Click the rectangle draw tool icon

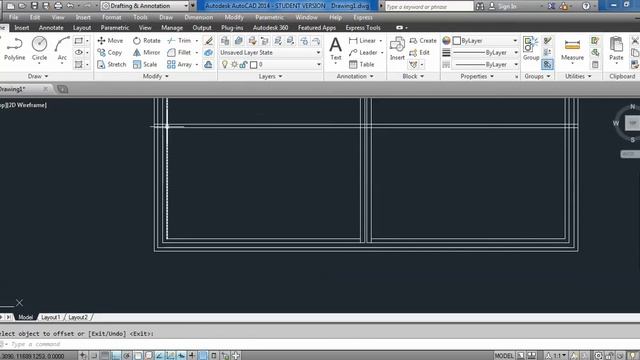pos(78,40)
